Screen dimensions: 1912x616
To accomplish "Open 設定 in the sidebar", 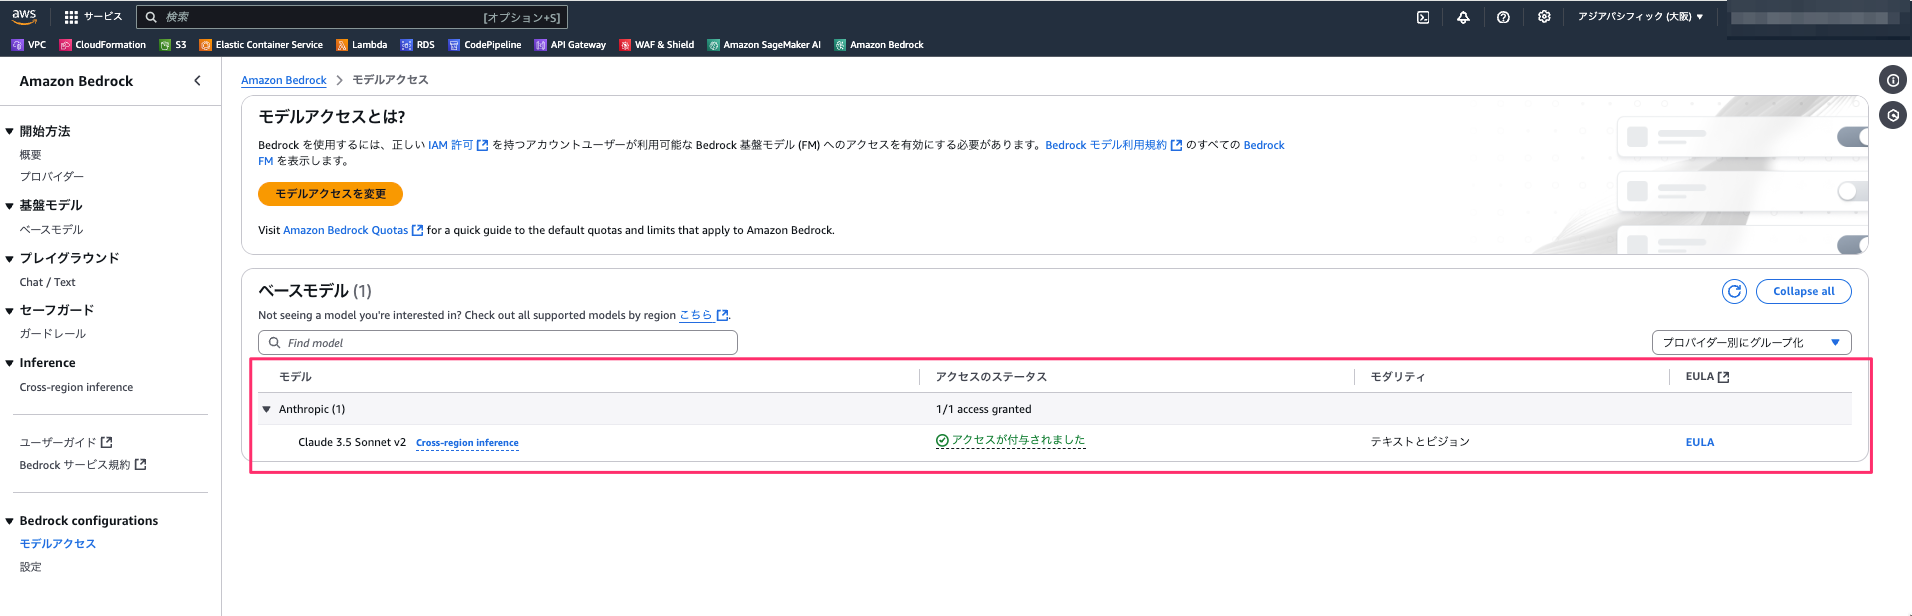I will [x=31, y=567].
